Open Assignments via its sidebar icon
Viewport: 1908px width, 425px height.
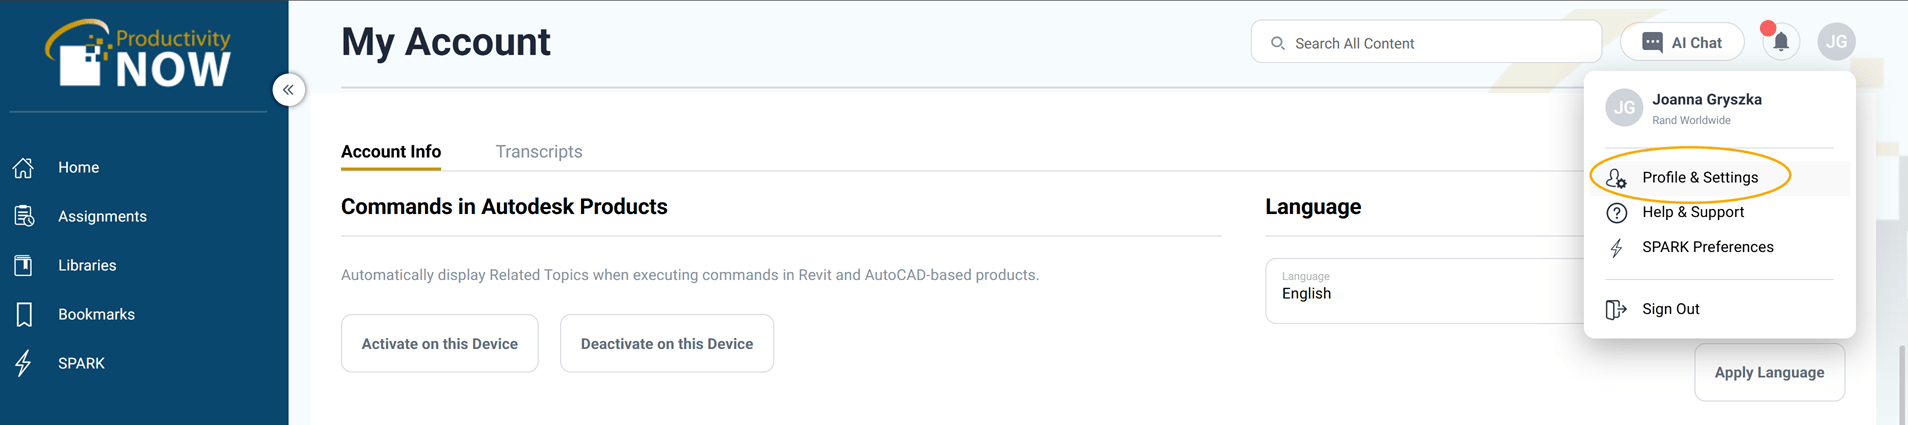point(24,216)
